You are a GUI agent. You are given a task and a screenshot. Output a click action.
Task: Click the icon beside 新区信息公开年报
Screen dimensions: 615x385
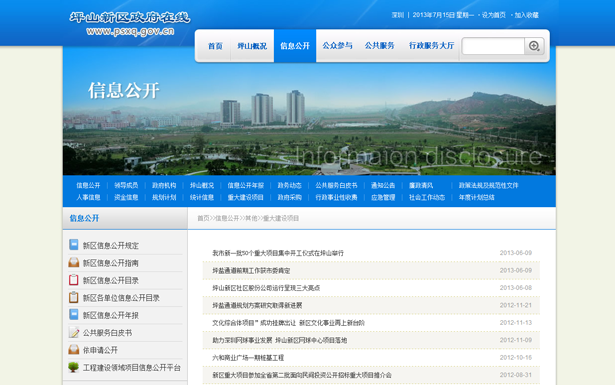(x=73, y=314)
